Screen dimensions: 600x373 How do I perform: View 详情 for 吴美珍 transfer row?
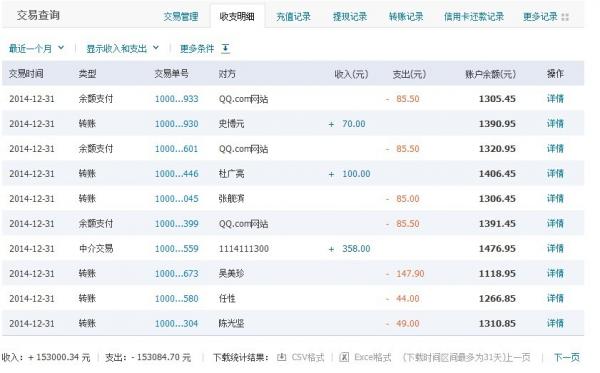pyautogui.click(x=555, y=274)
